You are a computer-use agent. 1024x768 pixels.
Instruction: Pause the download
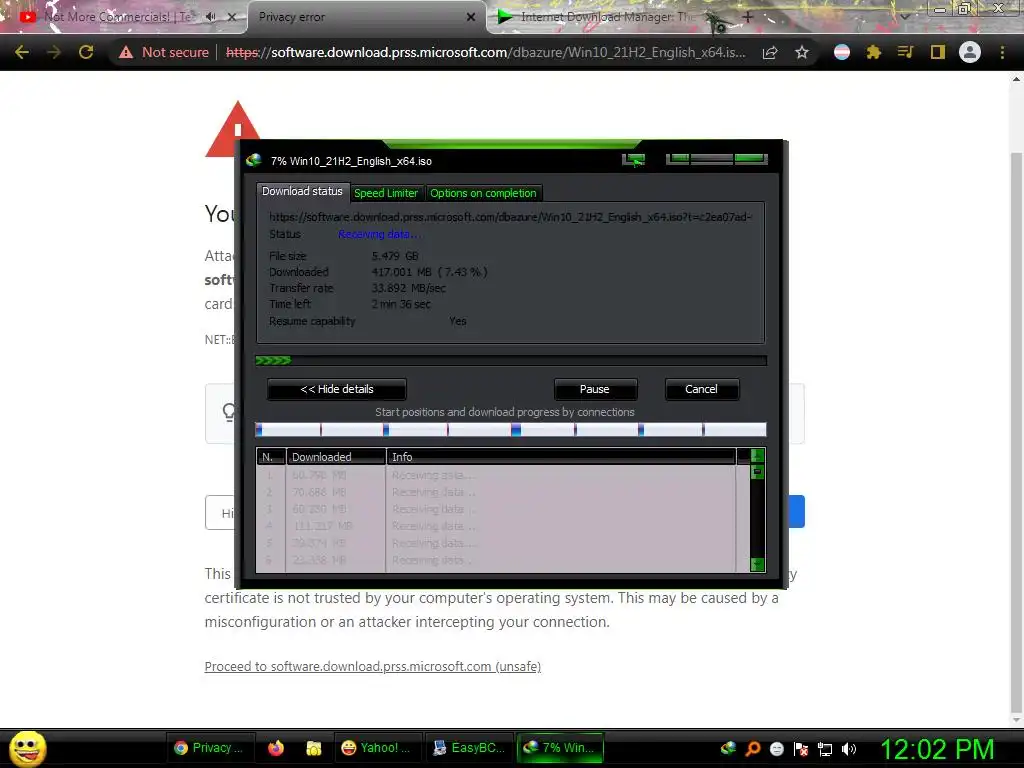(x=595, y=389)
